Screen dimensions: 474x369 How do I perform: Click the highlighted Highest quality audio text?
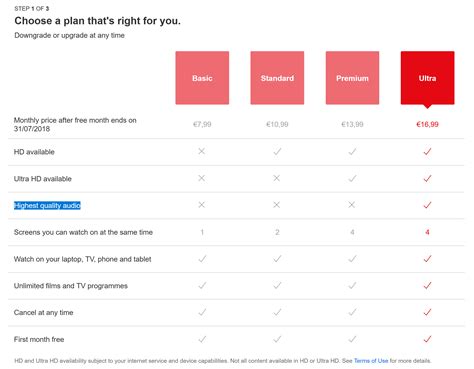(47, 205)
